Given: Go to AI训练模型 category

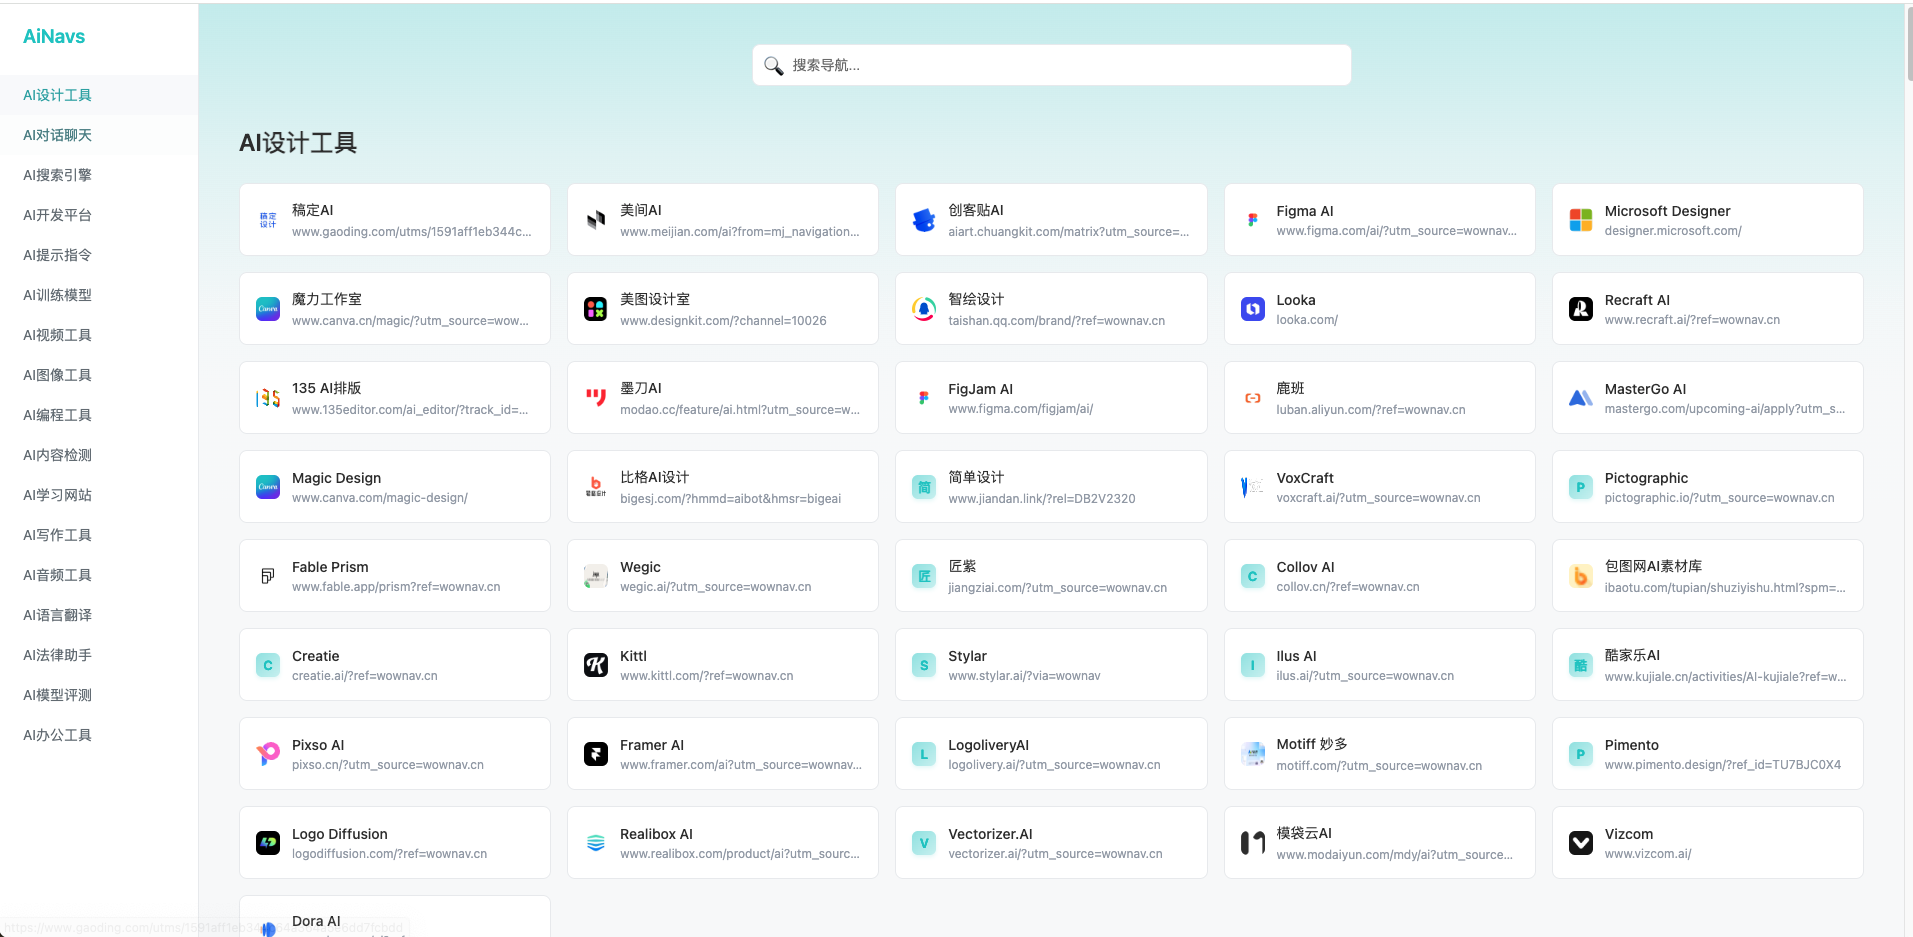Looking at the screenshot, I should pos(99,295).
